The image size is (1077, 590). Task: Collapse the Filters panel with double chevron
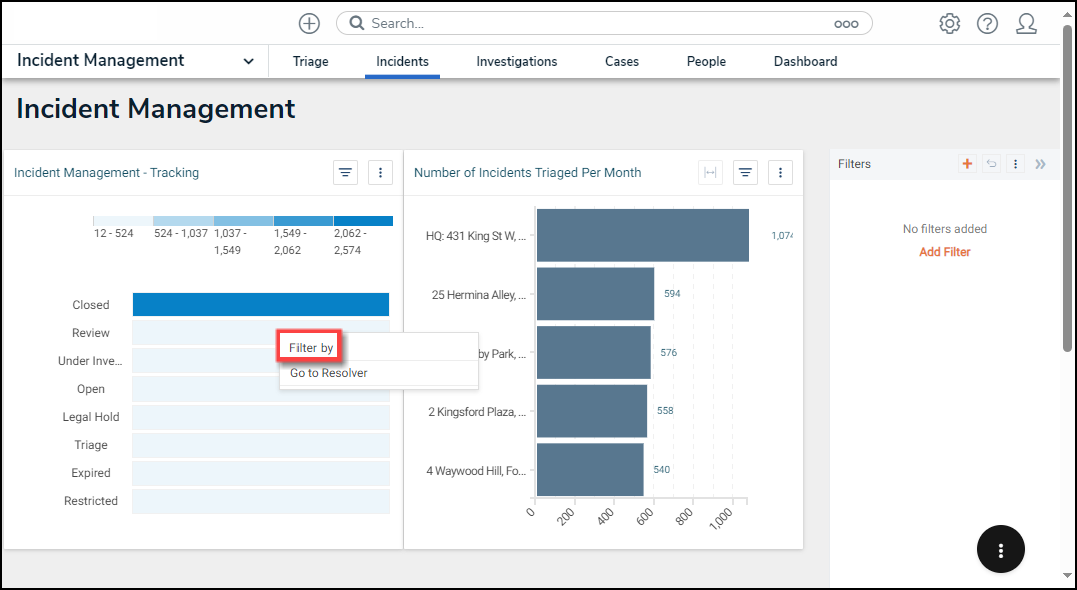pos(1040,164)
